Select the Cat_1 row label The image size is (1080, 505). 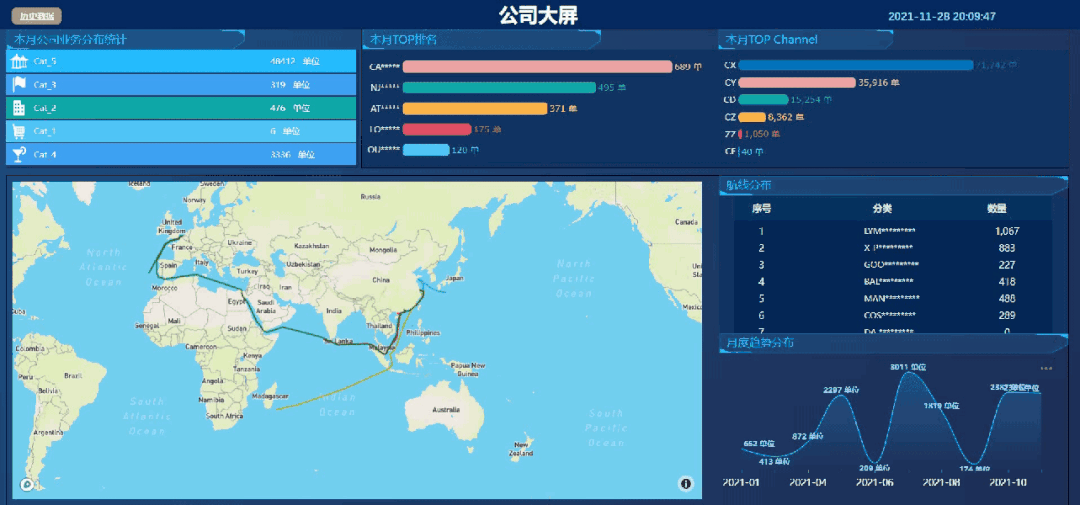pos(45,131)
